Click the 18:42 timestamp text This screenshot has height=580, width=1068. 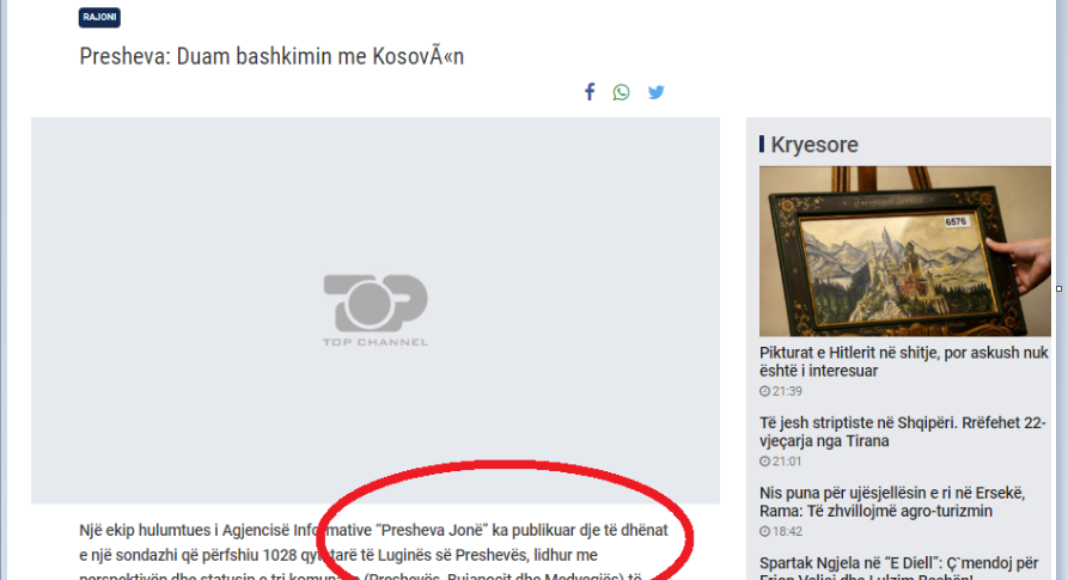pos(787,531)
